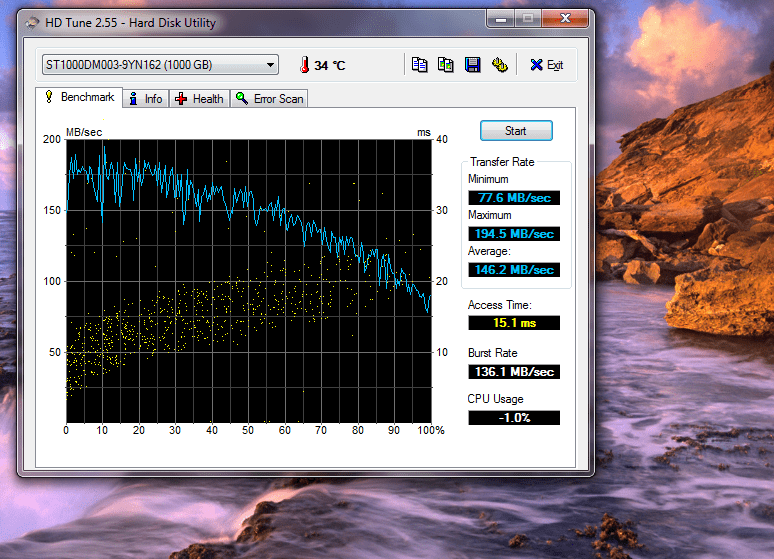
Task: Click the copy screenshot to clipboard icon
Action: [x=446, y=65]
